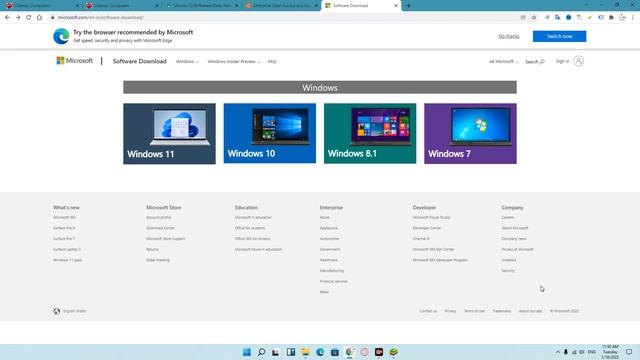The height and width of the screenshot is (360, 640).
Task: Open the Microsoft Store Support footer link
Action: point(166,239)
